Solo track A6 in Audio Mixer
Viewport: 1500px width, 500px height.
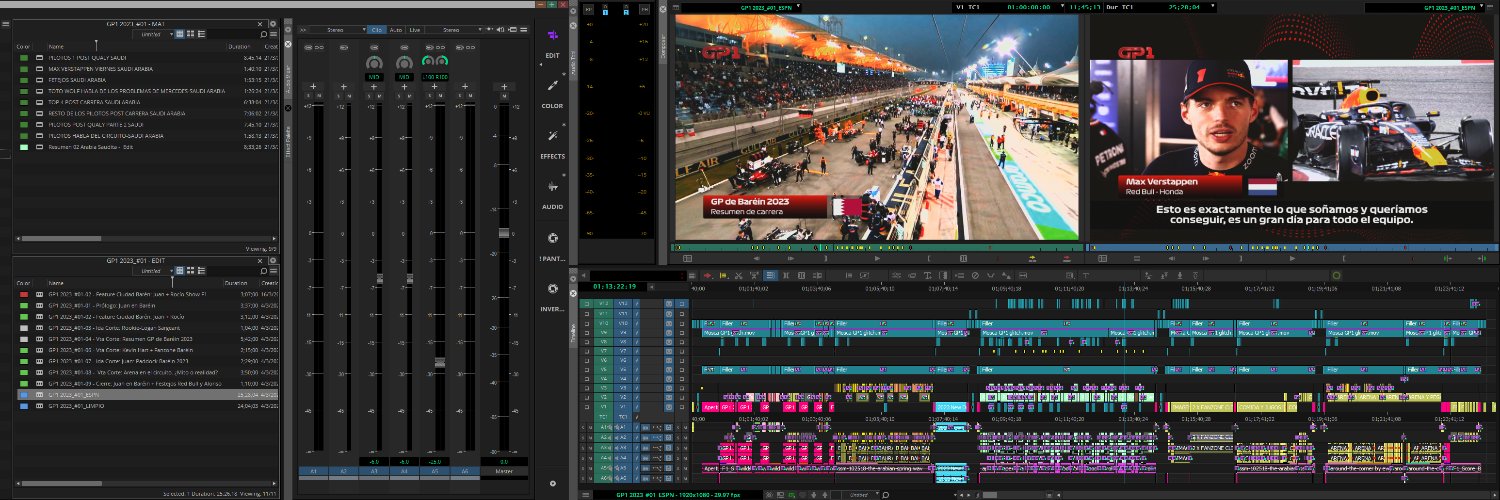point(460,95)
